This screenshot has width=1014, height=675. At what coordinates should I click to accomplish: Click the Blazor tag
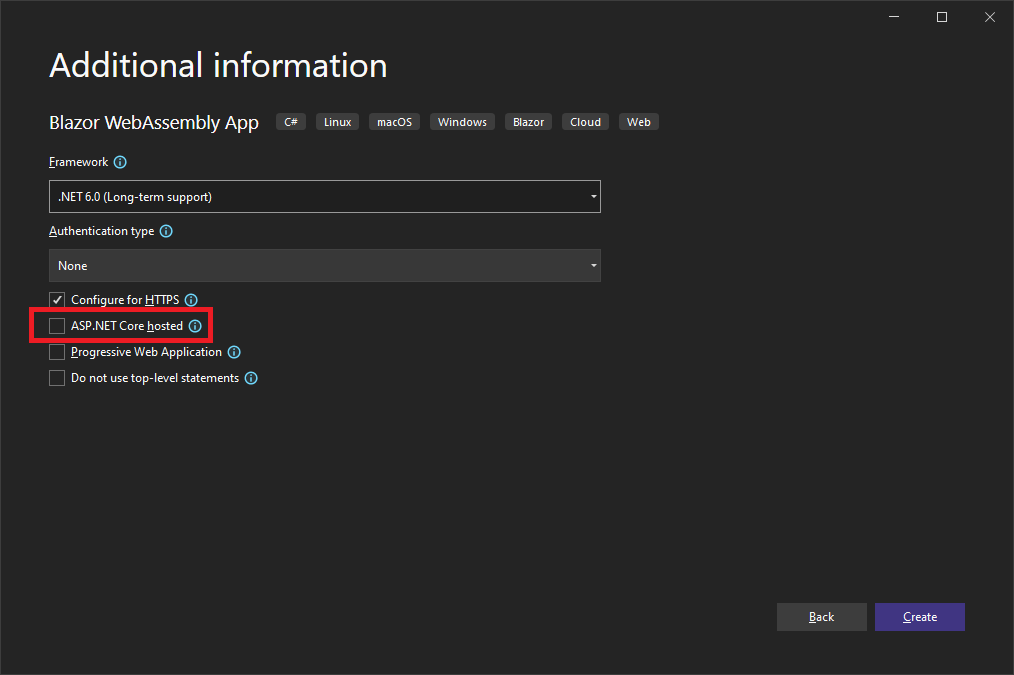click(528, 122)
